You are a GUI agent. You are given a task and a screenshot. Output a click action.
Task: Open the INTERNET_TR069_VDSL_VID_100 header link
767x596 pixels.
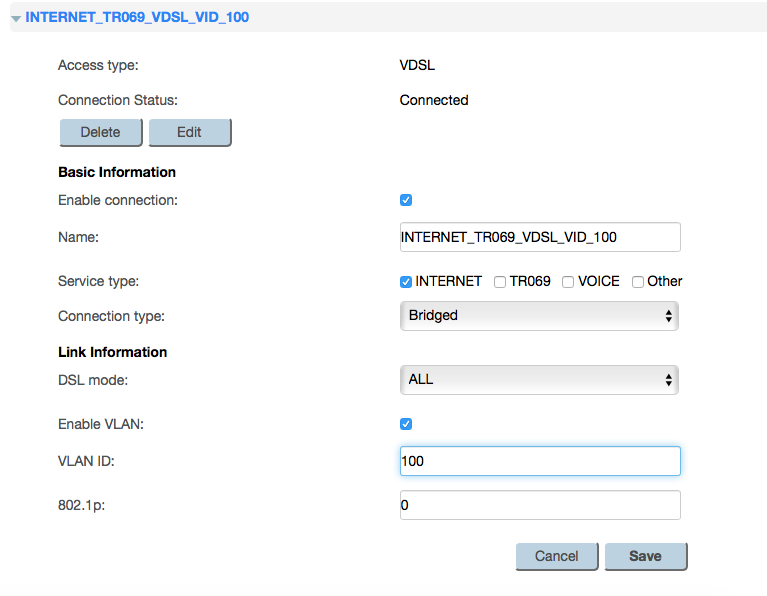pyautogui.click(x=137, y=17)
